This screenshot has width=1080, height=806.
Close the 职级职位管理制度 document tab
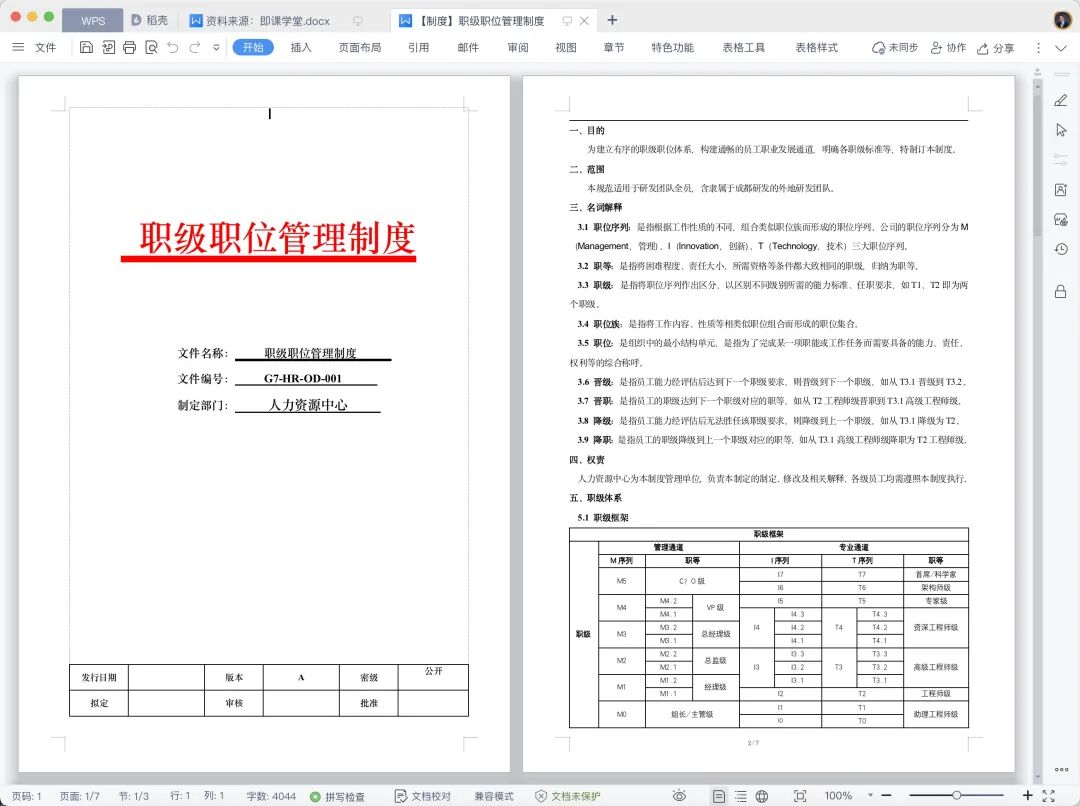pyautogui.click(x=584, y=21)
